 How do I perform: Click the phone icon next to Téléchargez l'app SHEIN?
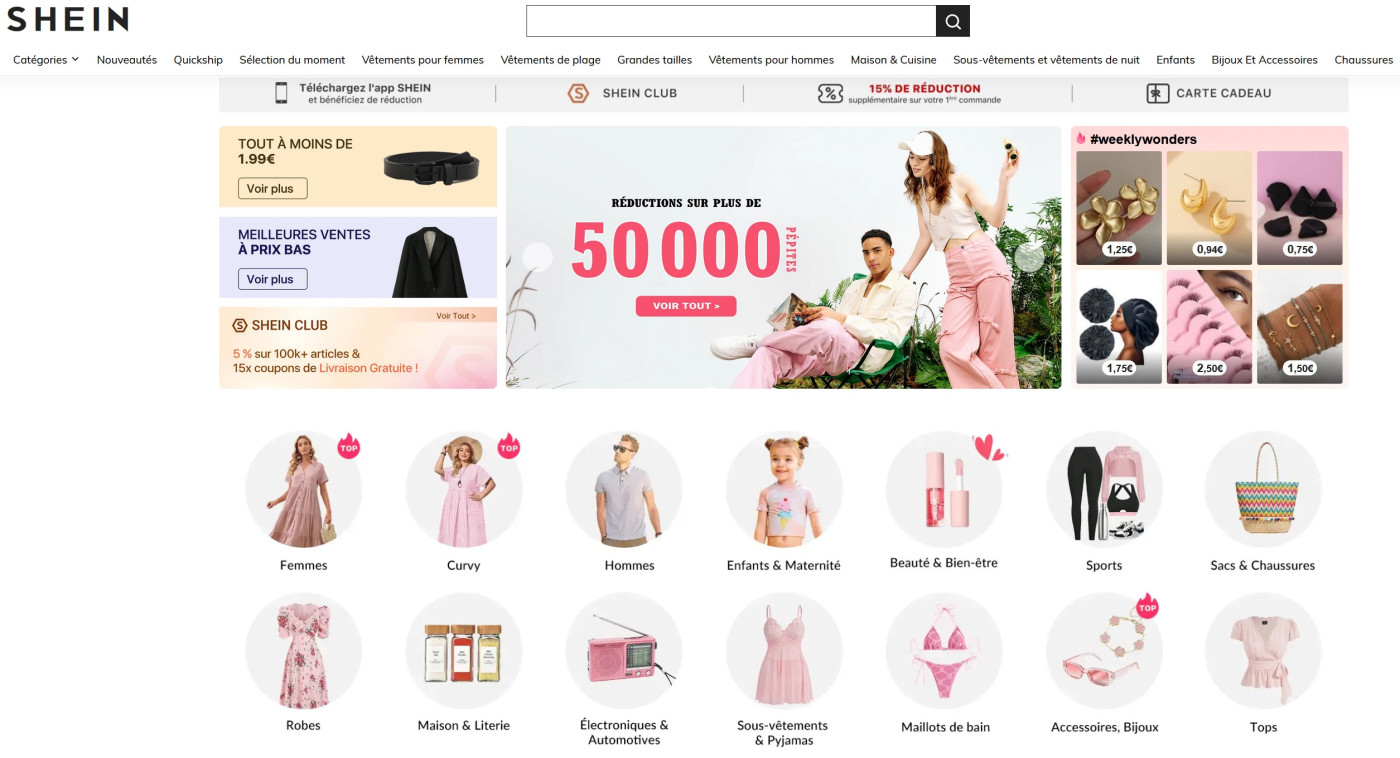[x=279, y=92]
